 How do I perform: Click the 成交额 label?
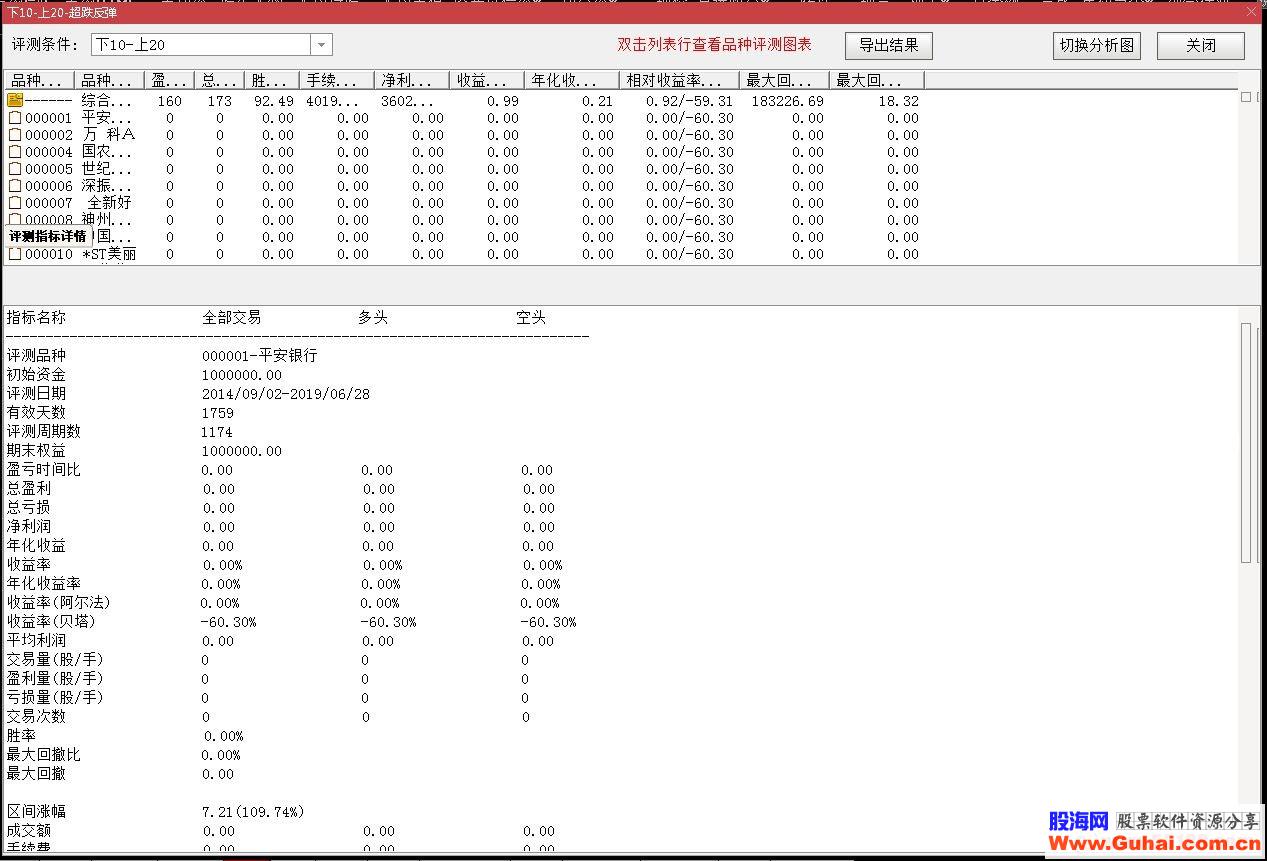pos(29,831)
